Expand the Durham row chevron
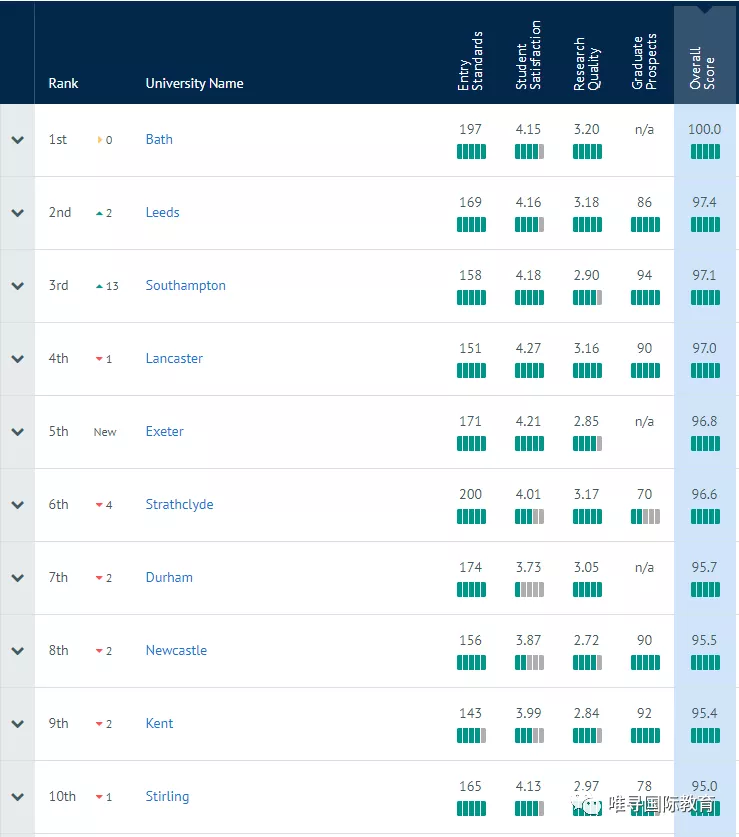739x837 pixels. tap(18, 578)
